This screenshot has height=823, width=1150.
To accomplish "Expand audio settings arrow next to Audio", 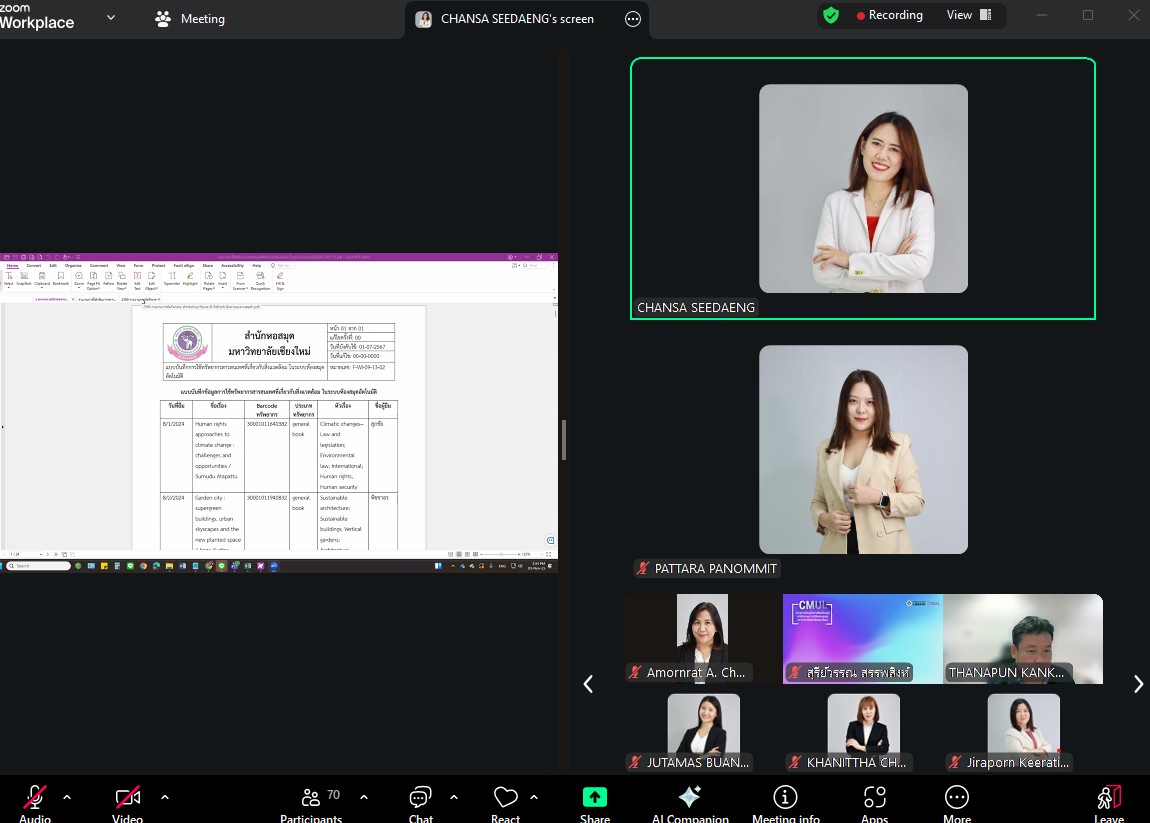I will [67, 797].
